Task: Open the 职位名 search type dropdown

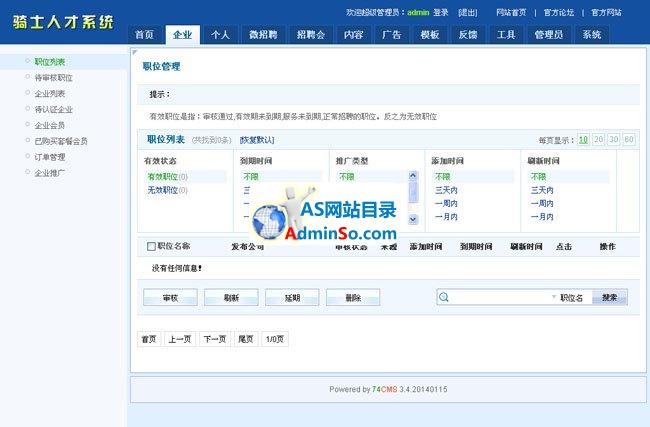Action: click(x=568, y=298)
